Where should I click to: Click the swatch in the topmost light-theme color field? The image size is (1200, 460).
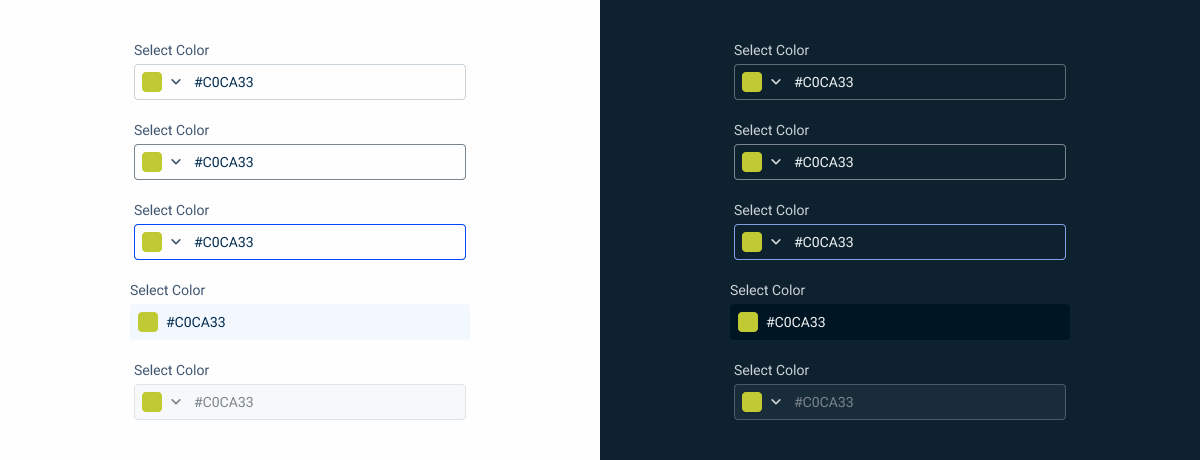pos(152,82)
